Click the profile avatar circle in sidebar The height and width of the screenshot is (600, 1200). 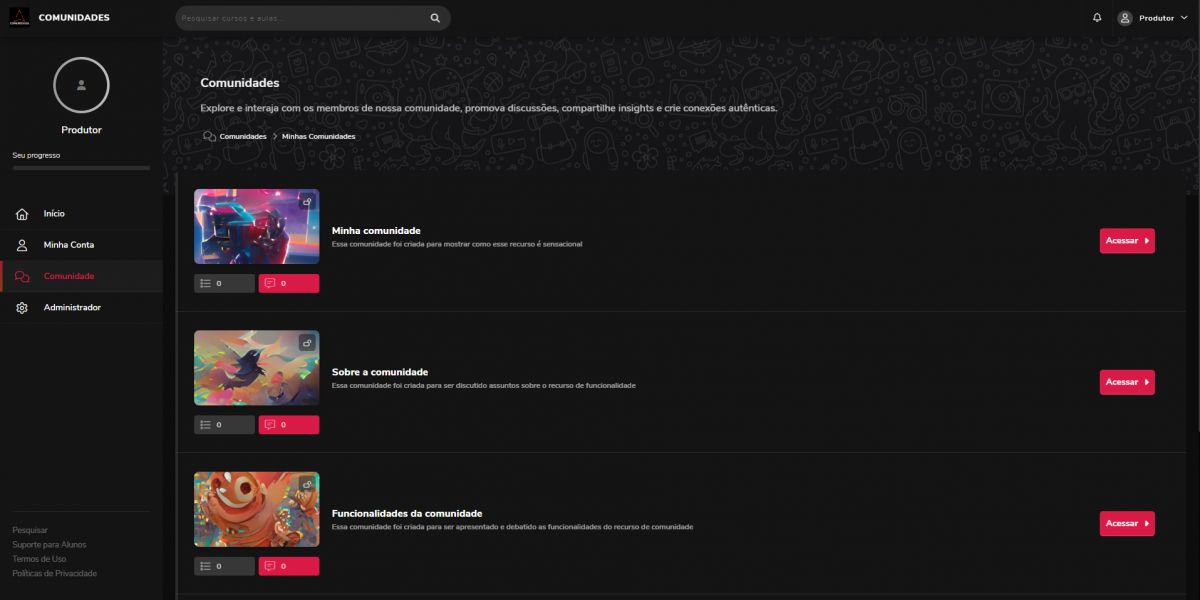[x=81, y=85]
